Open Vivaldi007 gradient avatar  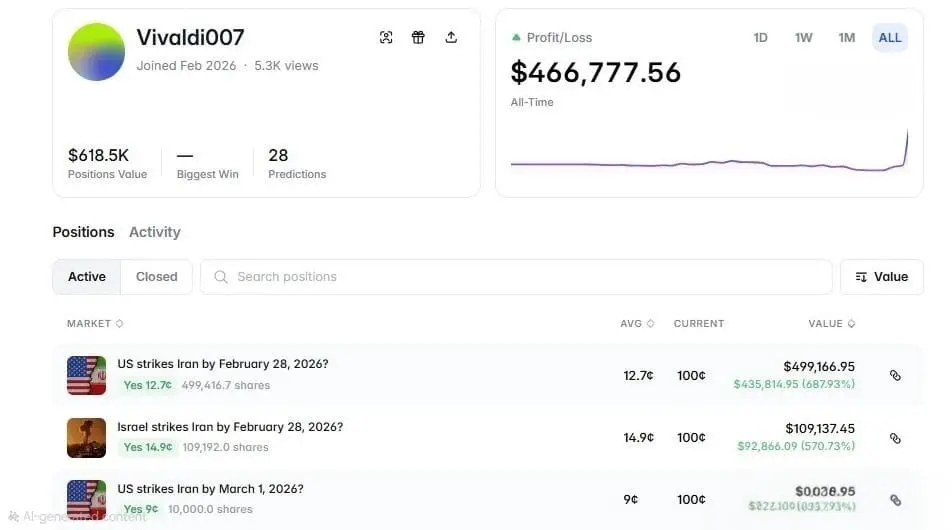click(96, 52)
